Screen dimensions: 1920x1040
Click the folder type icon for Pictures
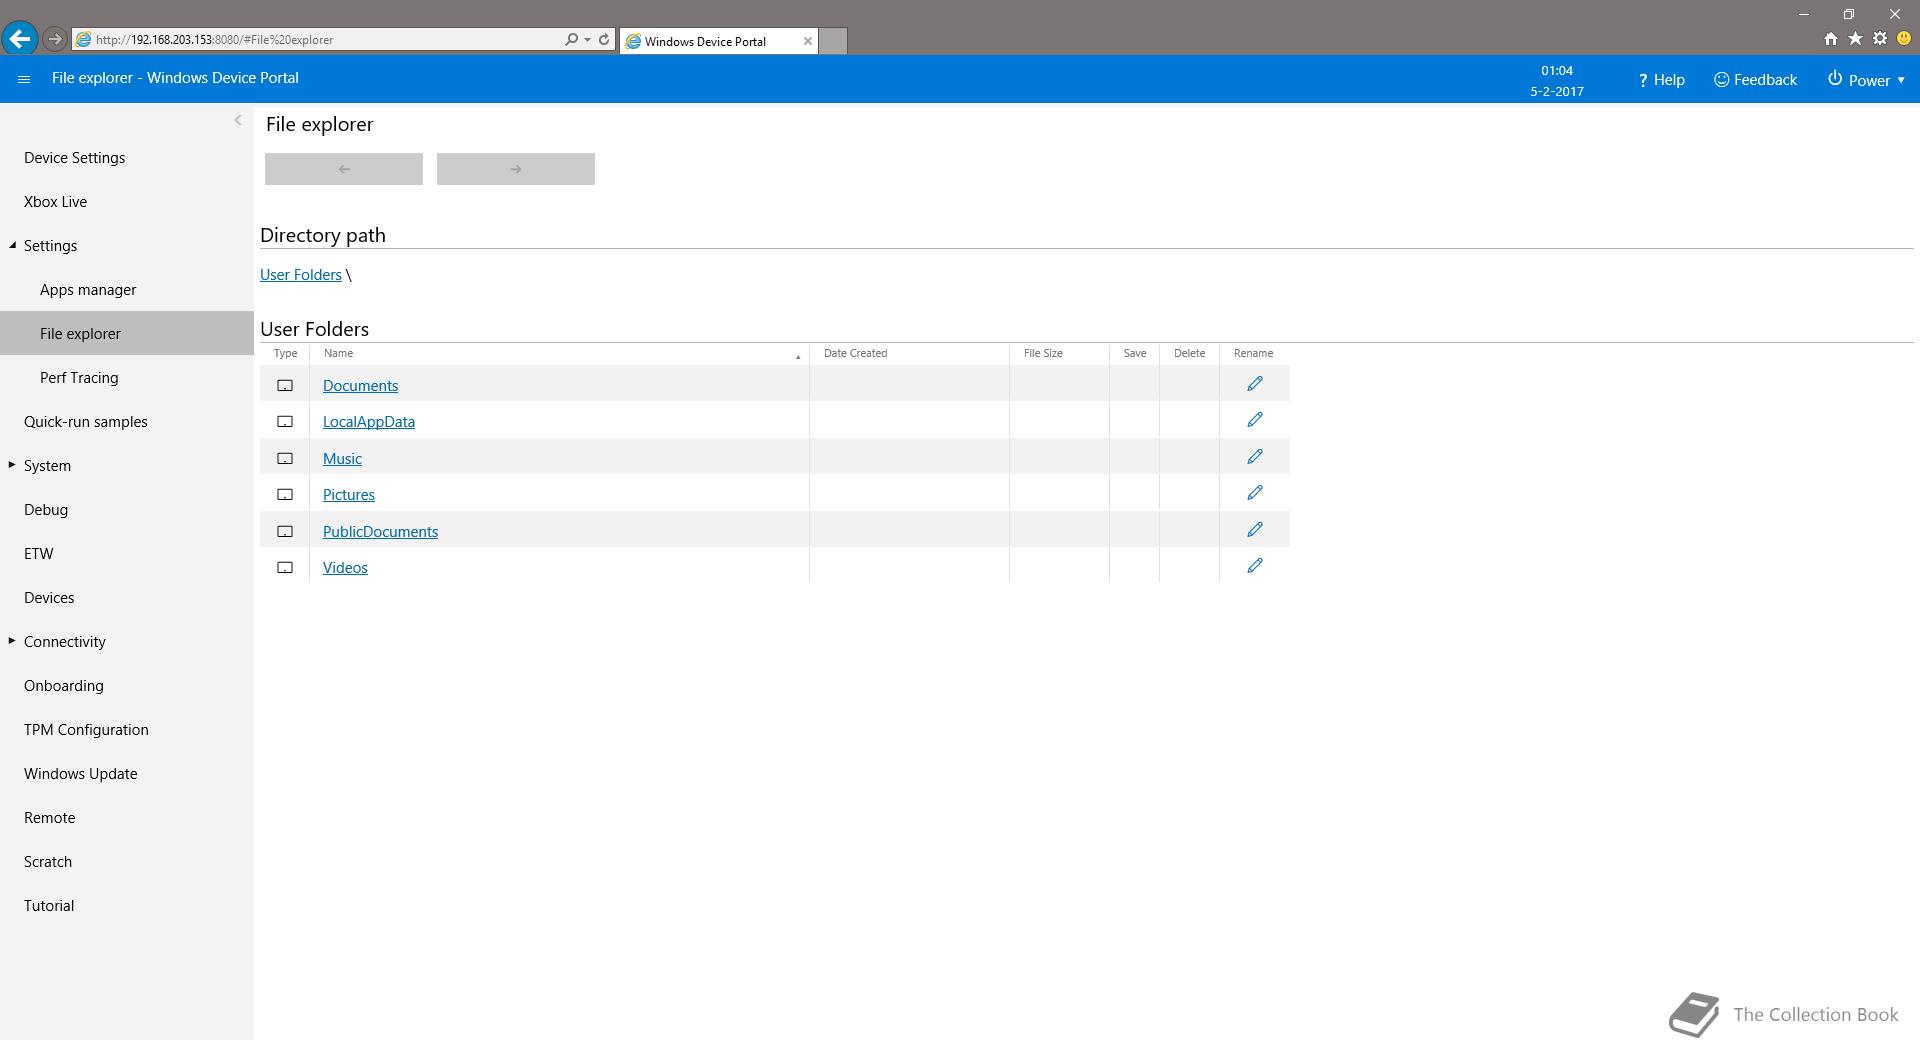pyautogui.click(x=285, y=494)
